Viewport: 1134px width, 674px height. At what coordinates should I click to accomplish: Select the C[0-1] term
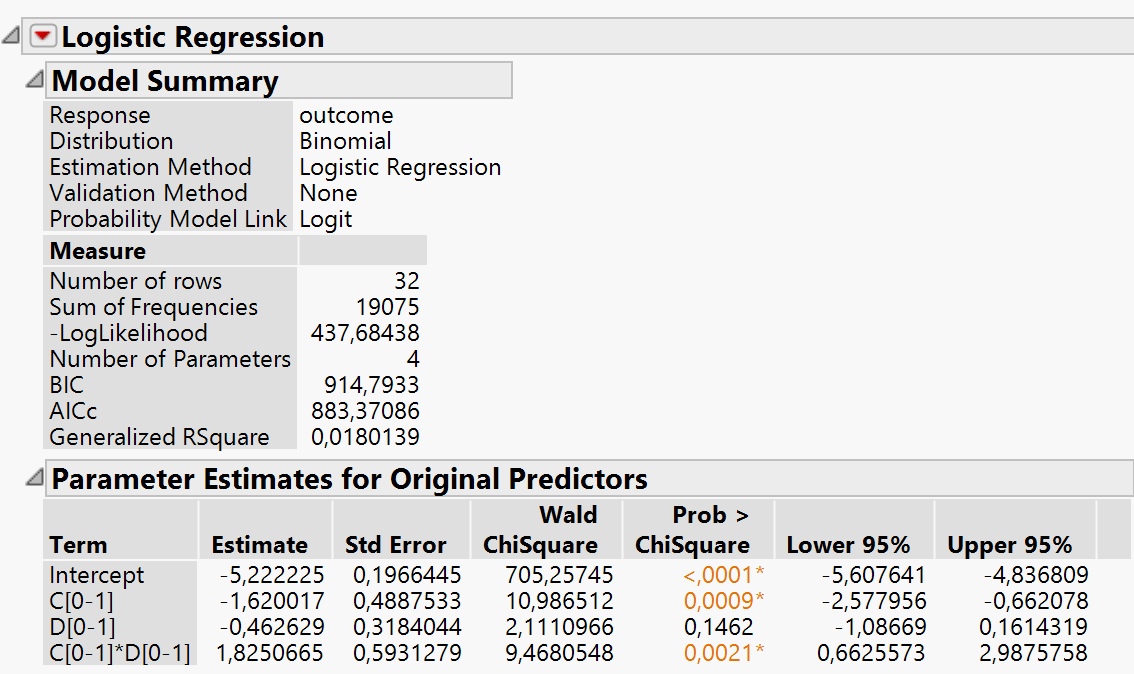[x=81, y=601]
